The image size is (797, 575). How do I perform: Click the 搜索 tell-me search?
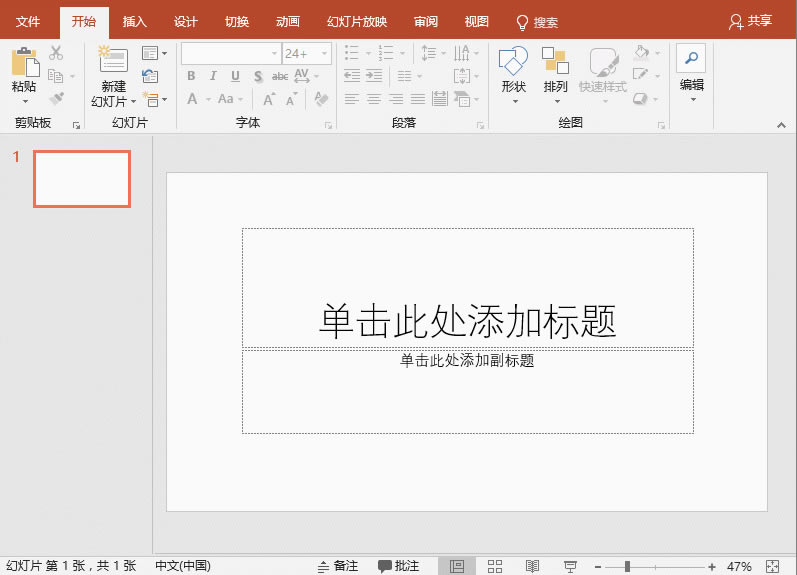537,22
